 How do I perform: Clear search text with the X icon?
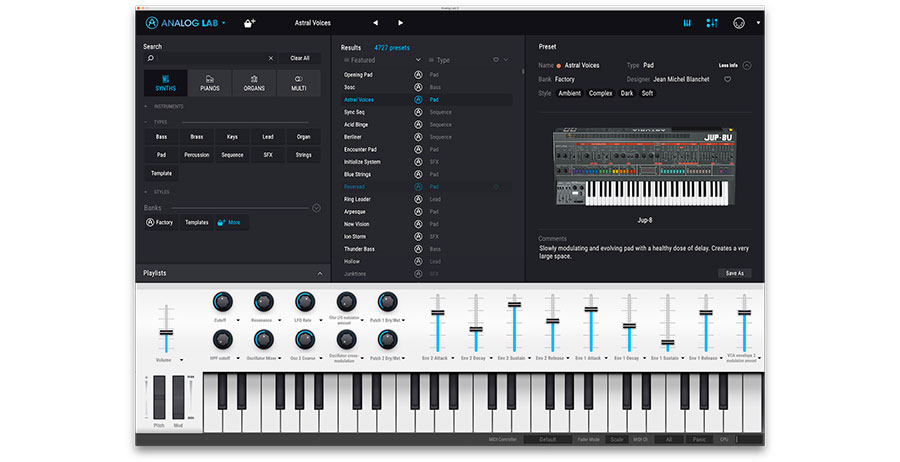[x=271, y=58]
